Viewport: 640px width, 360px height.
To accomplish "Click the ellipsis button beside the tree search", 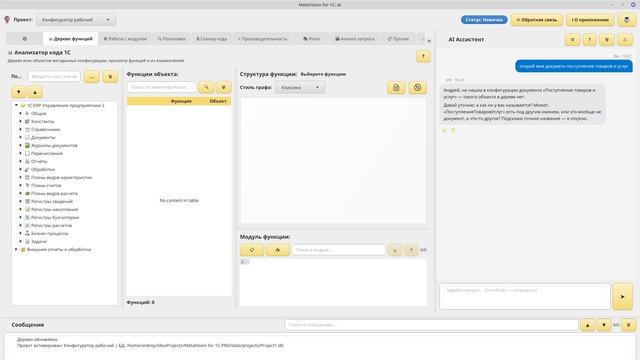I will 91,76.
